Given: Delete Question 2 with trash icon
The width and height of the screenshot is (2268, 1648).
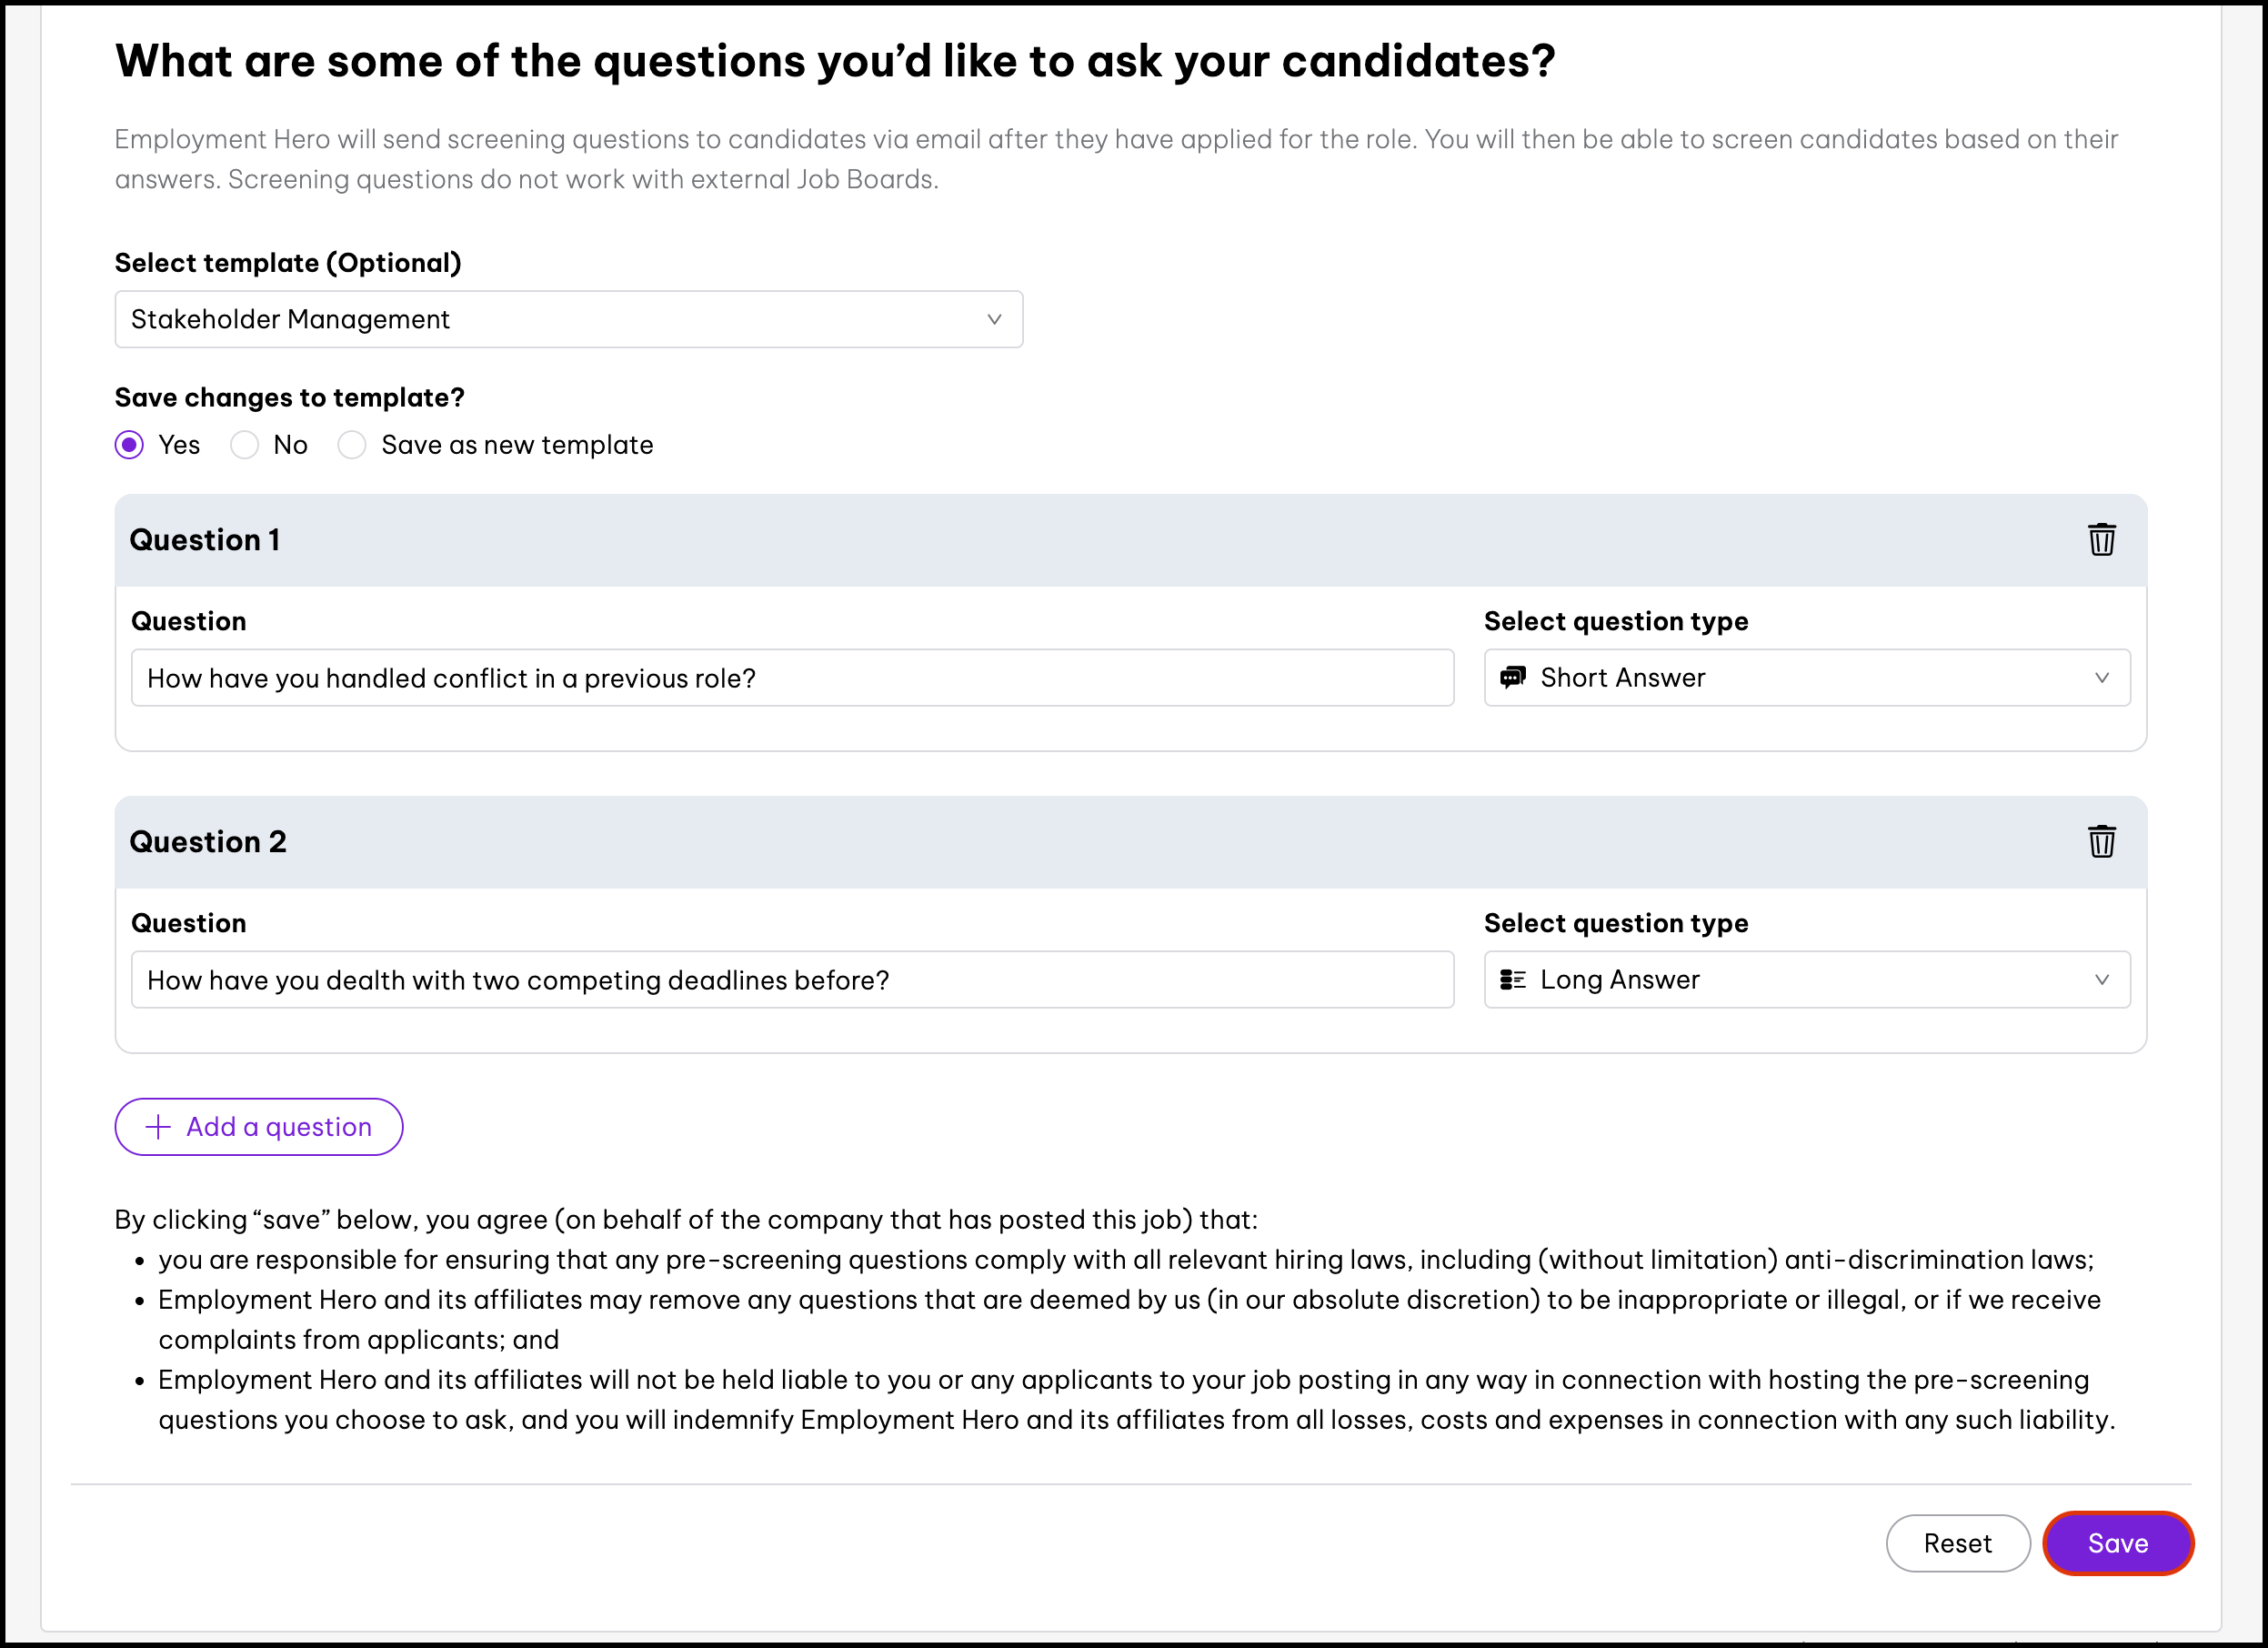Looking at the screenshot, I should click(2101, 842).
